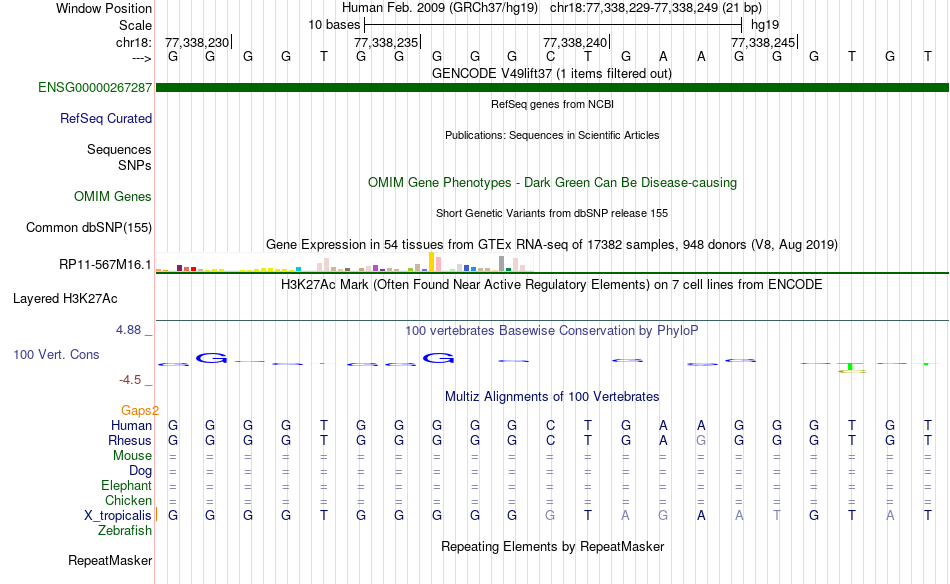Screen dimensions: 950x584
Task: Click the ENSG00000267287 gene track label
Action: [95, 87]
